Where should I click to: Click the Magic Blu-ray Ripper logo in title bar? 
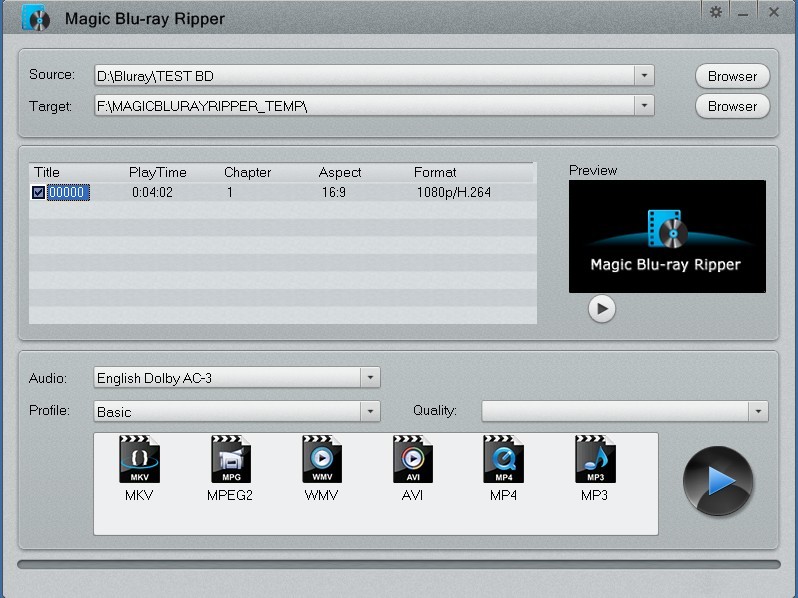(36, 18)
